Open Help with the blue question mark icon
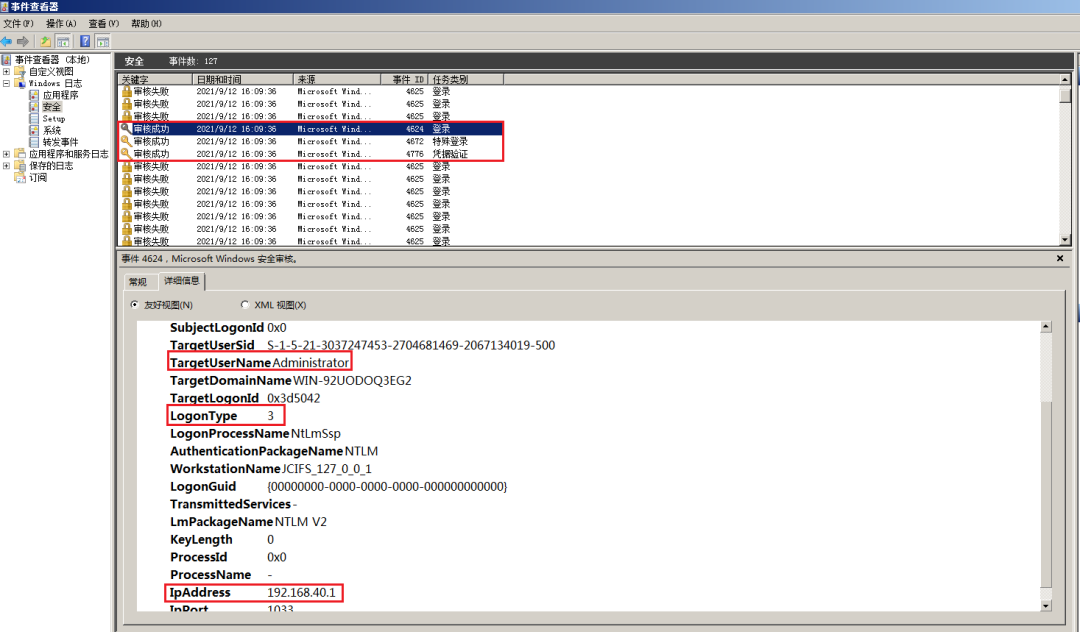Screen dimensions: 1080x632 (x=85, y=41)
